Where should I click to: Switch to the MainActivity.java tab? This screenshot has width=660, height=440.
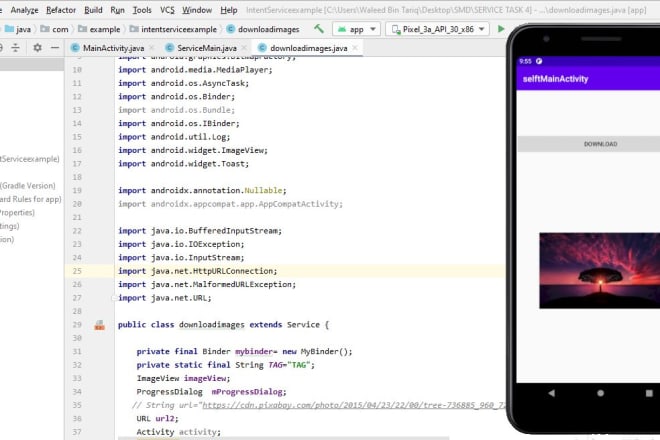coord(113,48)
